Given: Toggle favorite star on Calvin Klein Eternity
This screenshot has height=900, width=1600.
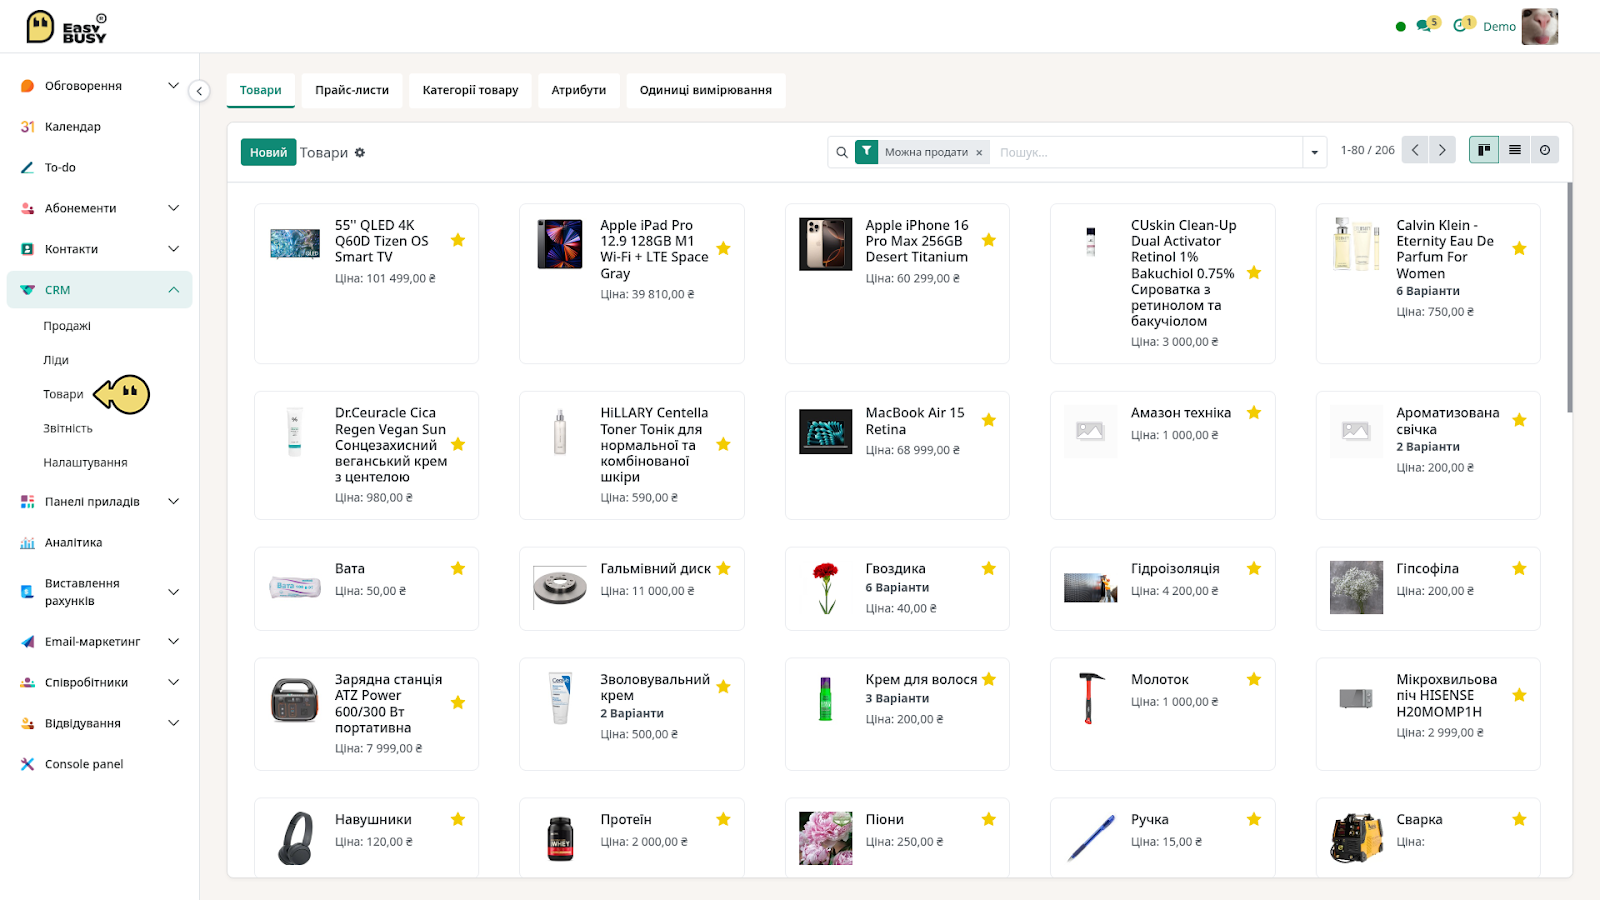Looking at the screenshot, I should click(1519, 248).
